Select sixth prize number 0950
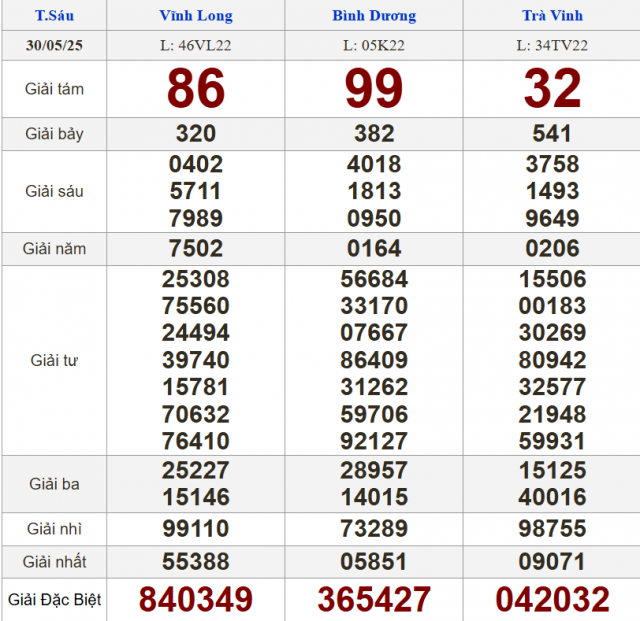Image resolution: width=640 pixels, height=621 pixels. 374,218
